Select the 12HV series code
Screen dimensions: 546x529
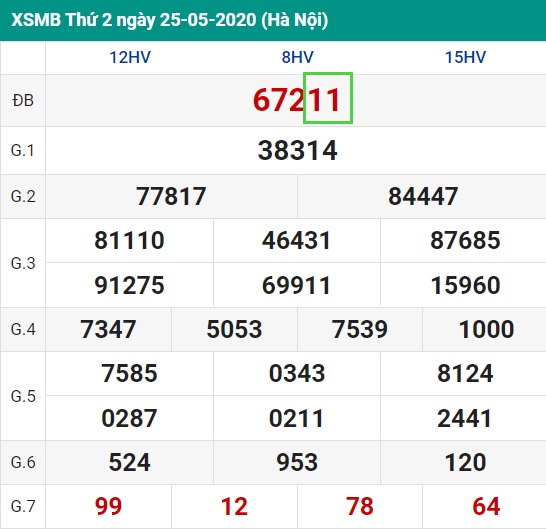(130, 57)
